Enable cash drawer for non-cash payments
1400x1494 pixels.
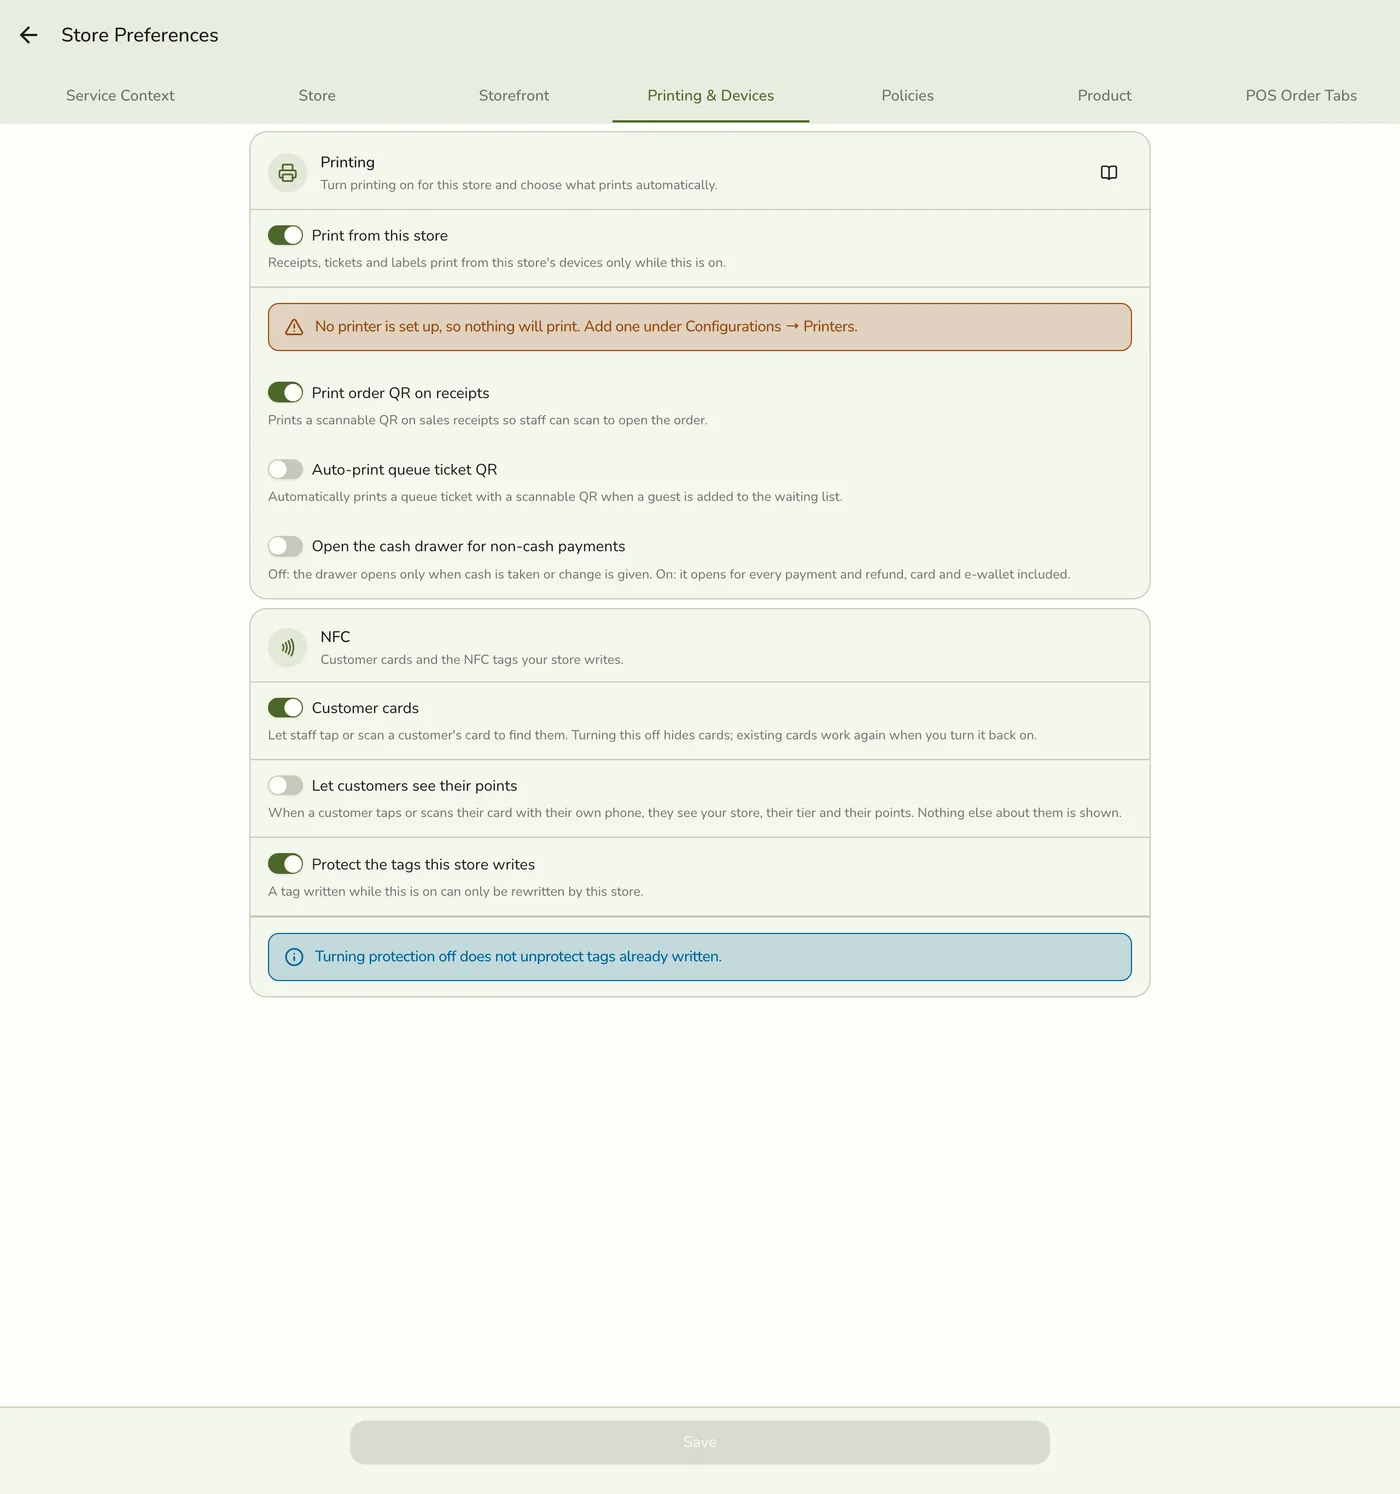point(285,546)
